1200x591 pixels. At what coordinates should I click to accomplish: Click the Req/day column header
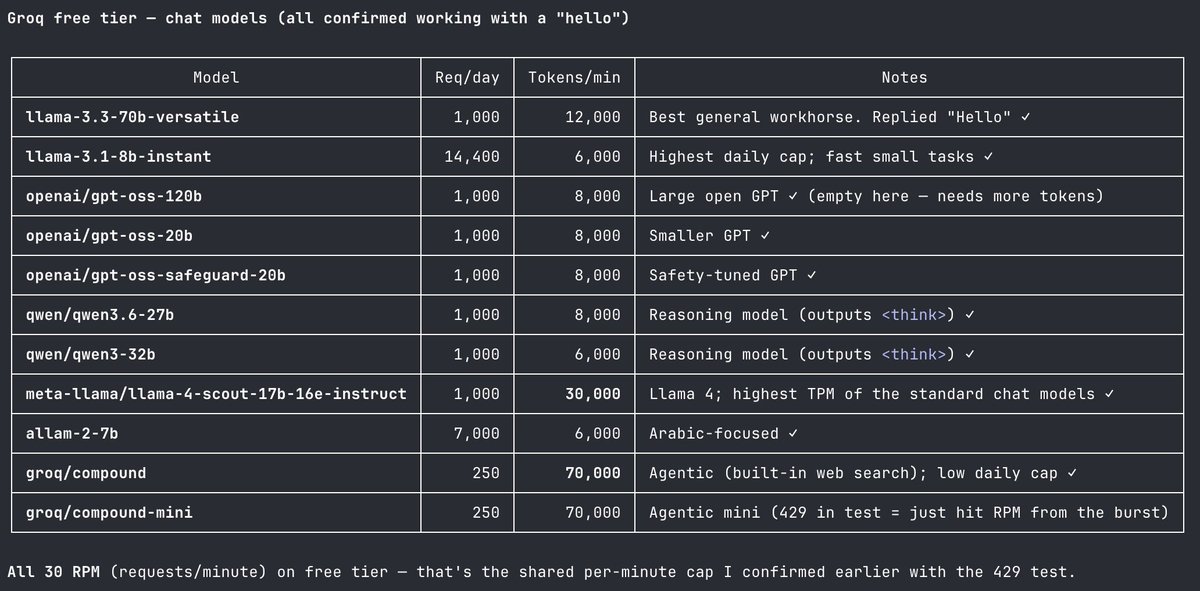(x=467, y=77)
